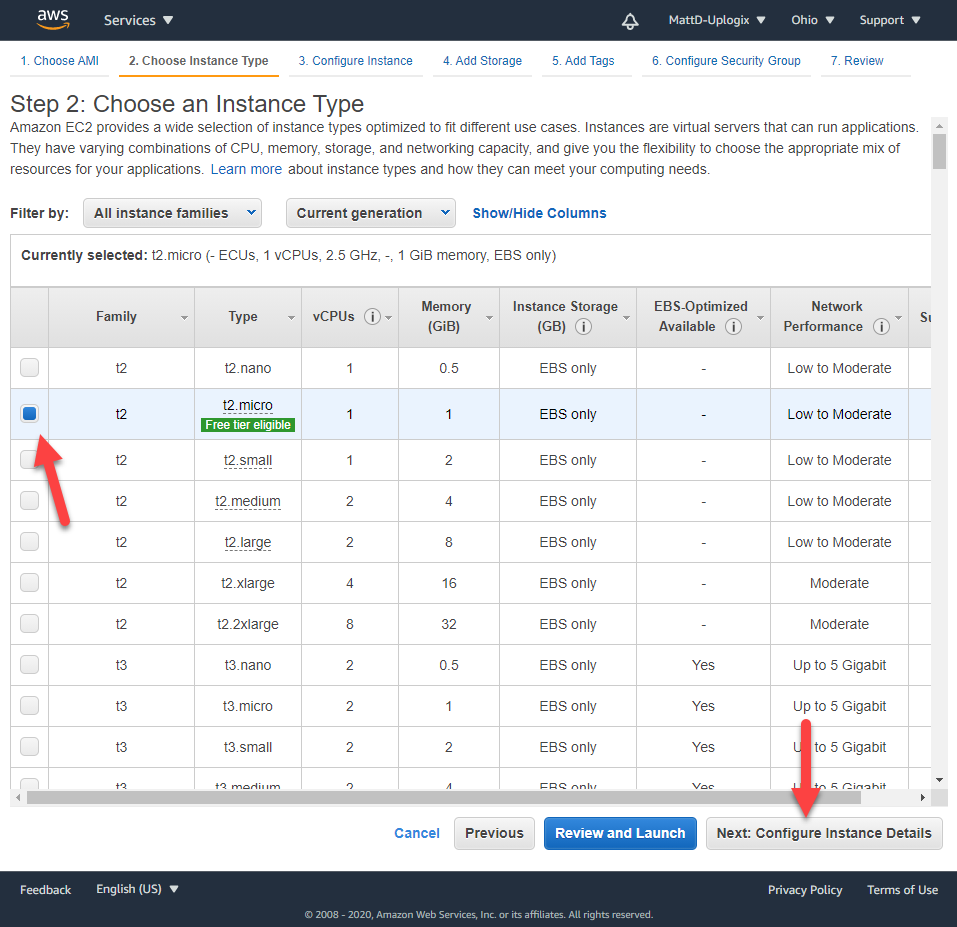Click the Instance Storage info icon
The height and width of the screenshot is (927, 957).
583,326
